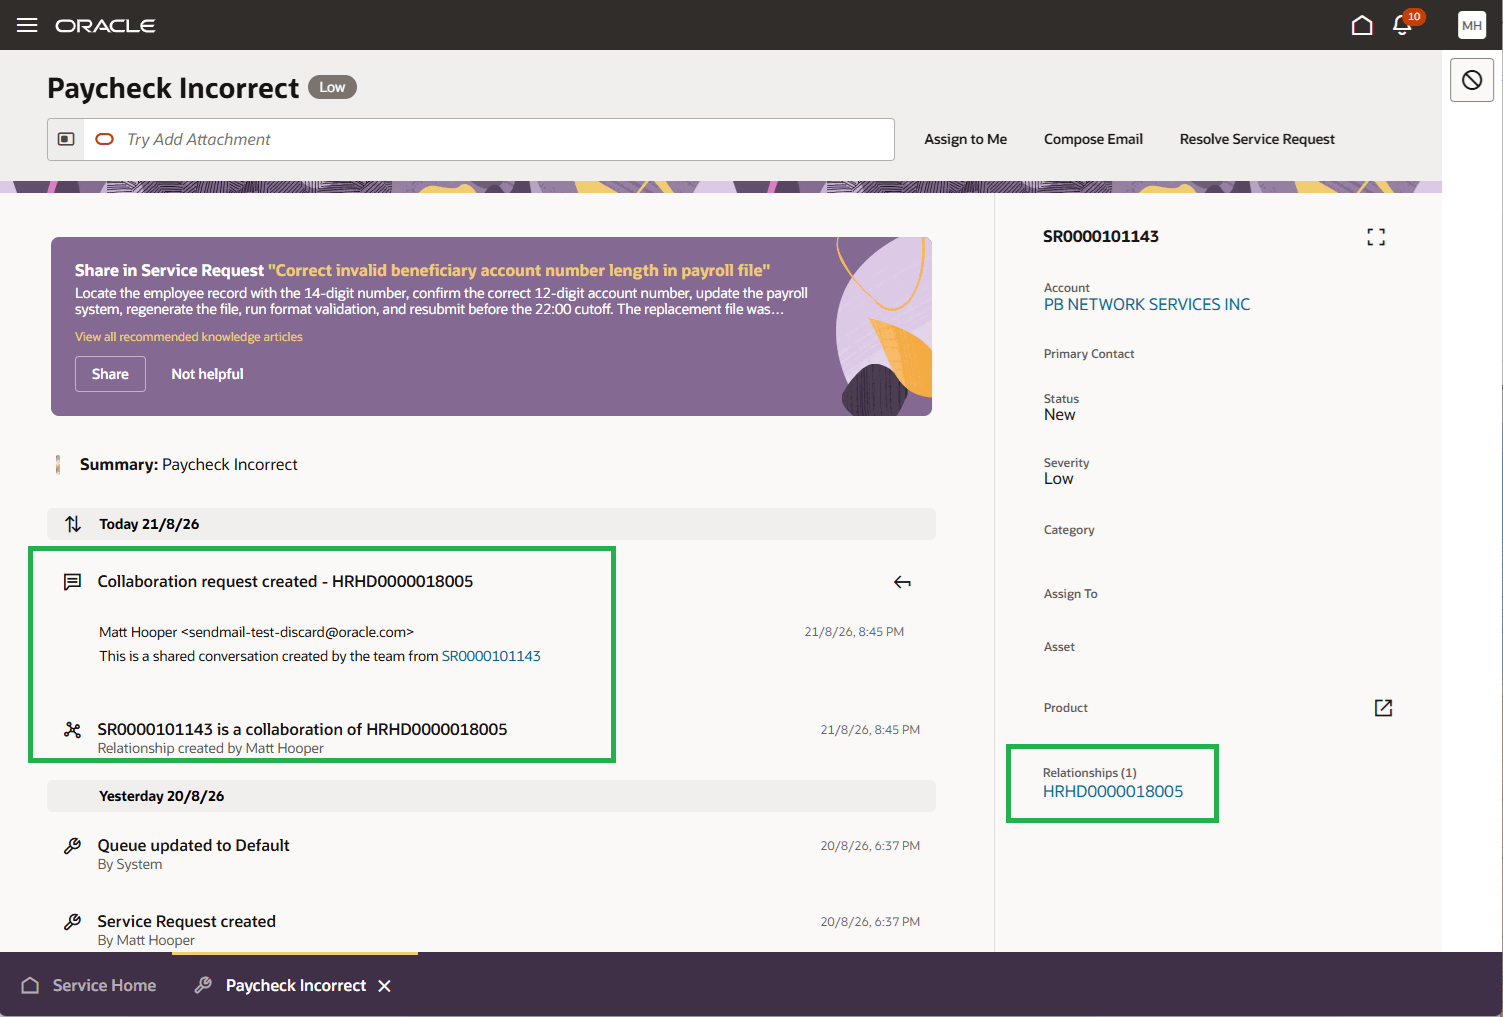Close the Paycheck Incorrect tab
The image size is (1503, 1017).
[384, 986]
